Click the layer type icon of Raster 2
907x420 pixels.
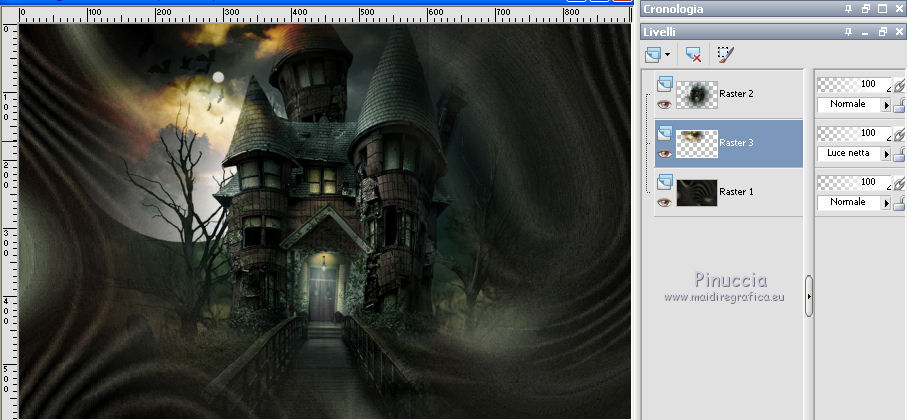click(x=664, y=84)
